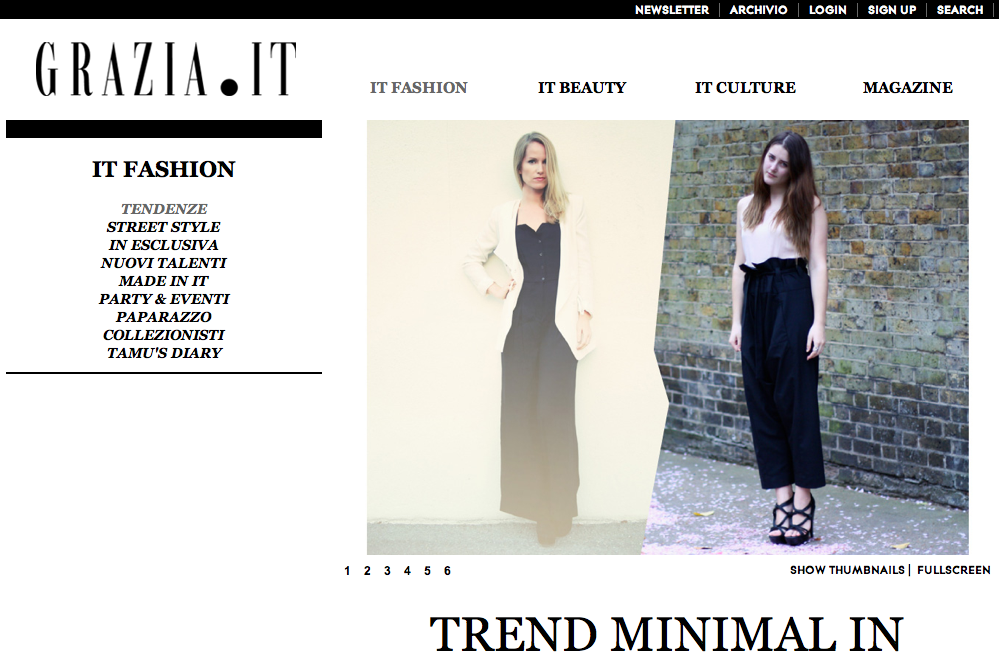Show thumbnails of the gallery

coord(847,570)
